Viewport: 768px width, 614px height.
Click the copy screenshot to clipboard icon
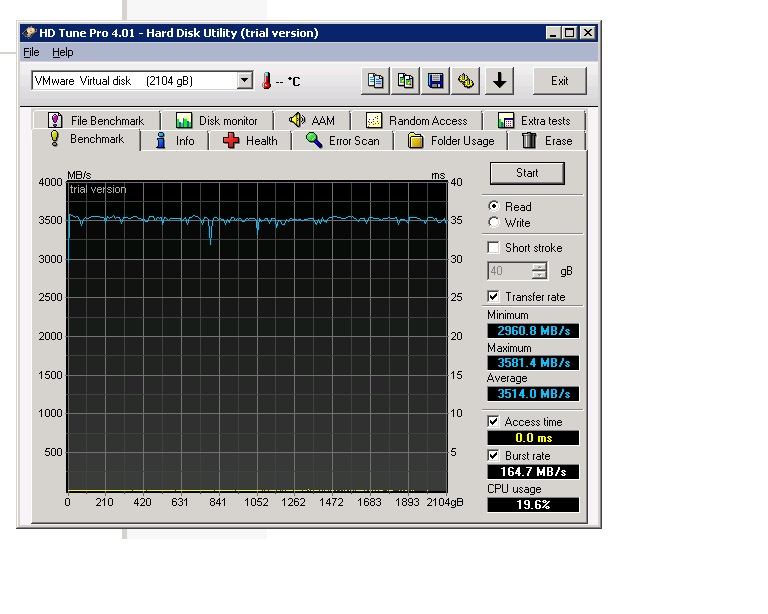coord(405,81)
